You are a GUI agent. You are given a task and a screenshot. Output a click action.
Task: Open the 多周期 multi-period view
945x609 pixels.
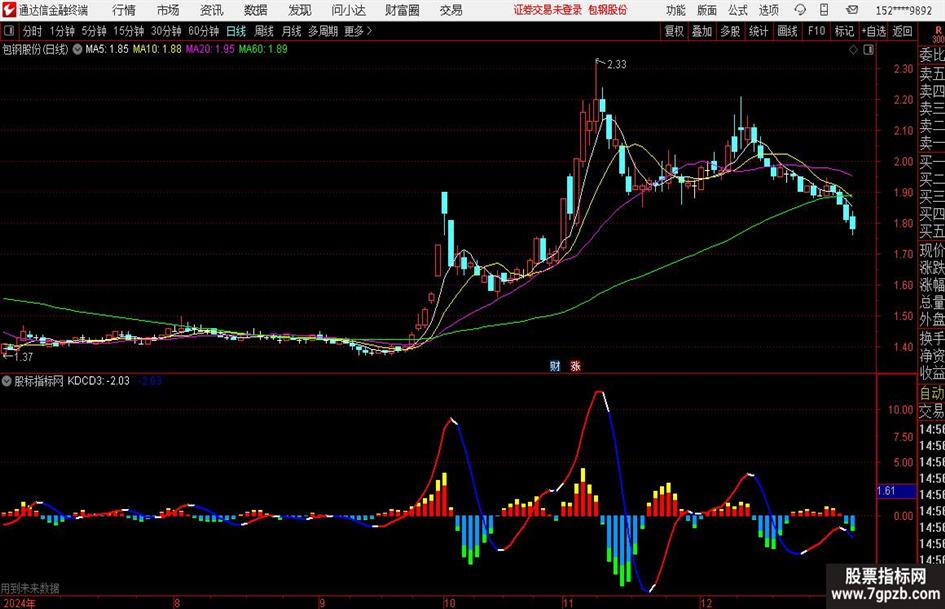[323, 31]
